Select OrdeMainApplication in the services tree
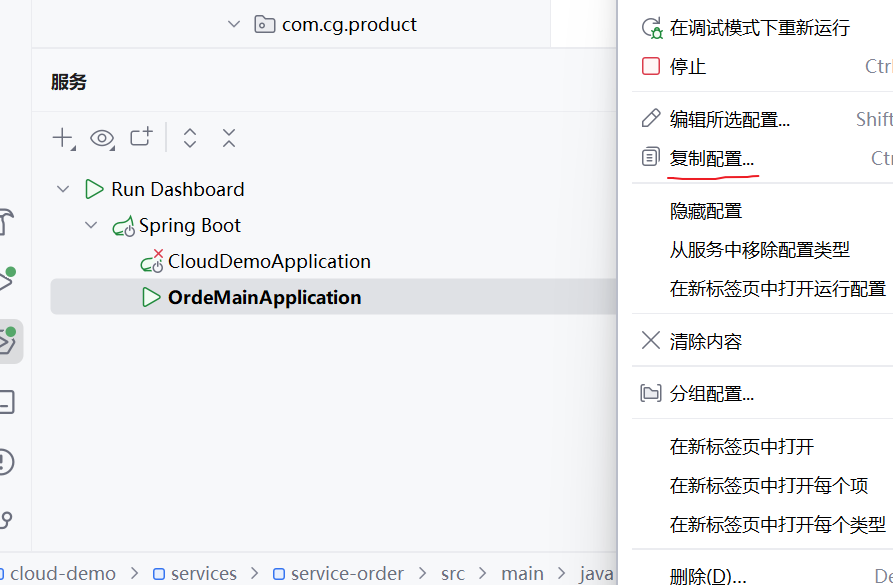The image size is (893, 585). (333, 297)
